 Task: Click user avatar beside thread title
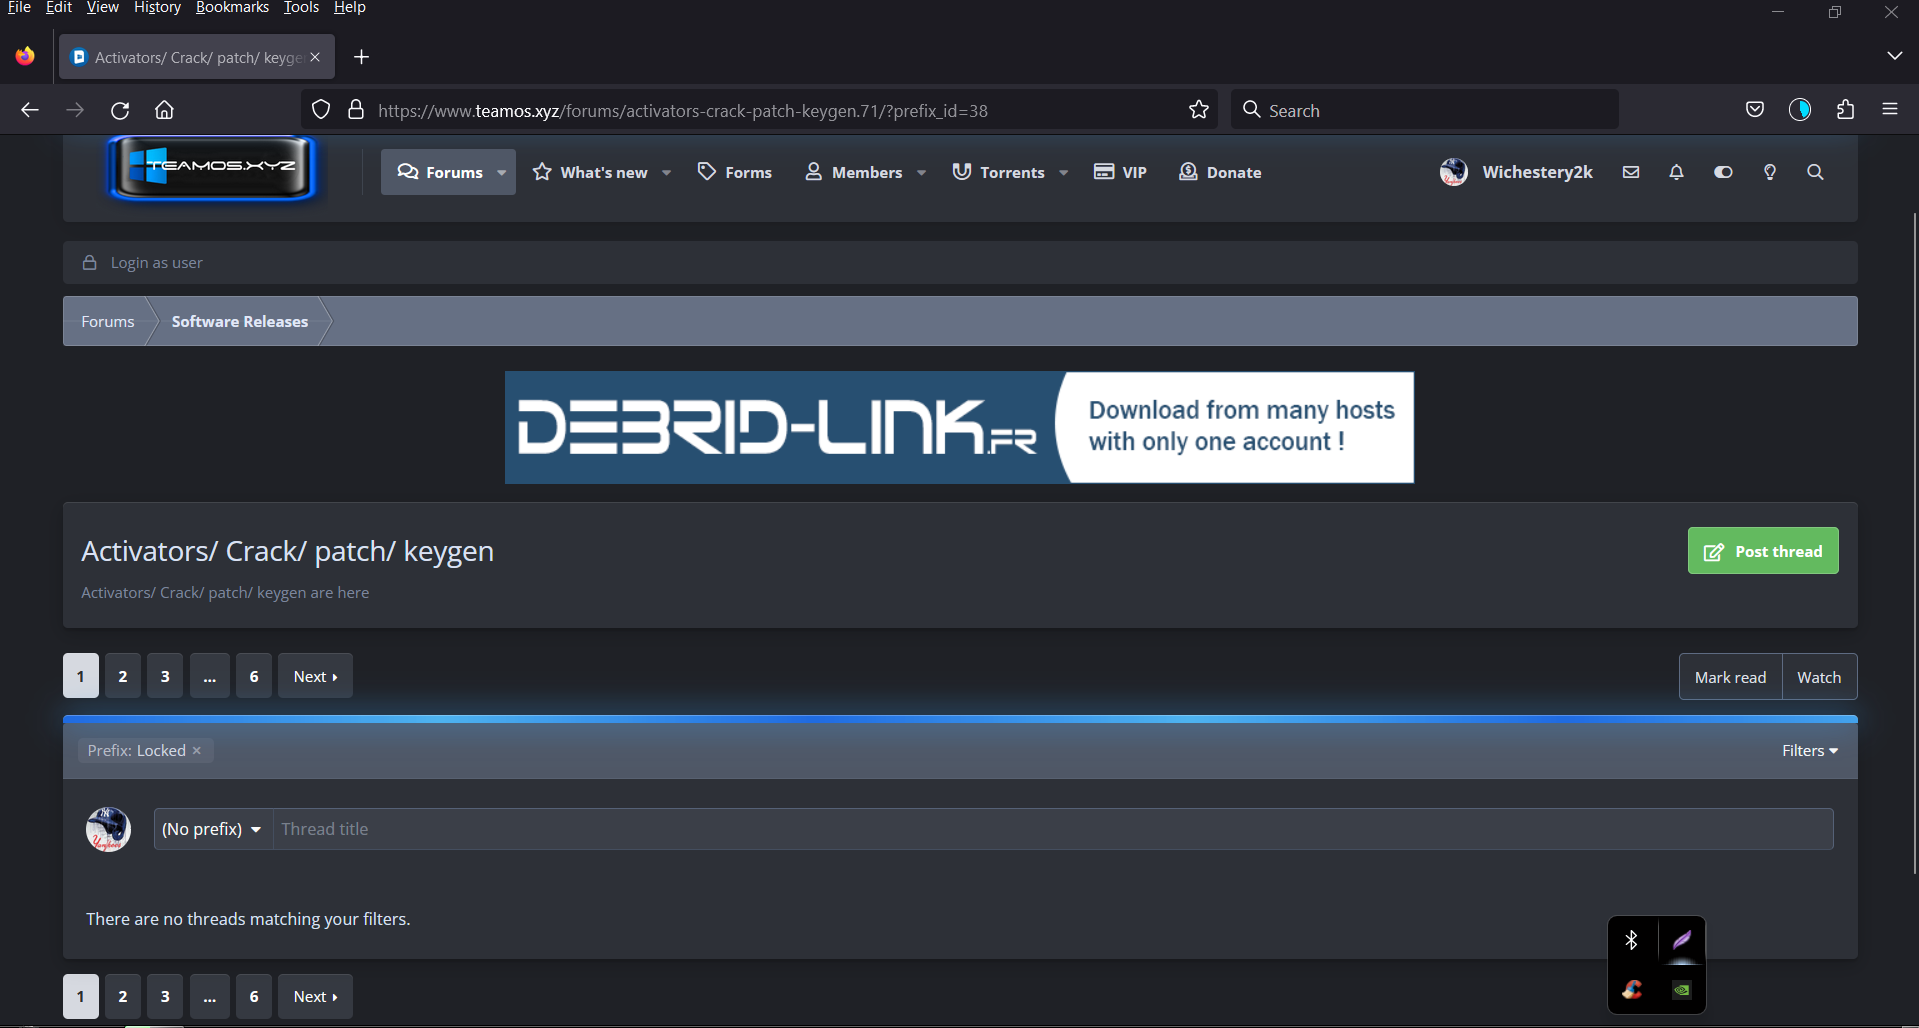[x=108, y=829]
